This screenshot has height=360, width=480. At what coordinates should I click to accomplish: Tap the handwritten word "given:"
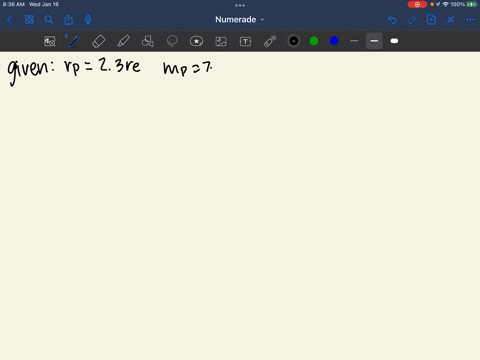[31, 71]
